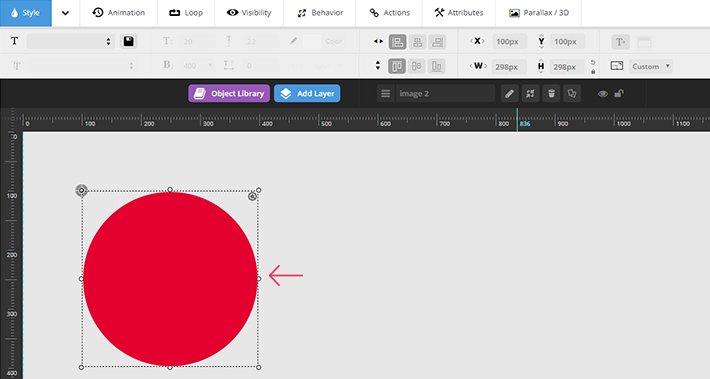Align the layer horizontally to the left

(398, 42)
